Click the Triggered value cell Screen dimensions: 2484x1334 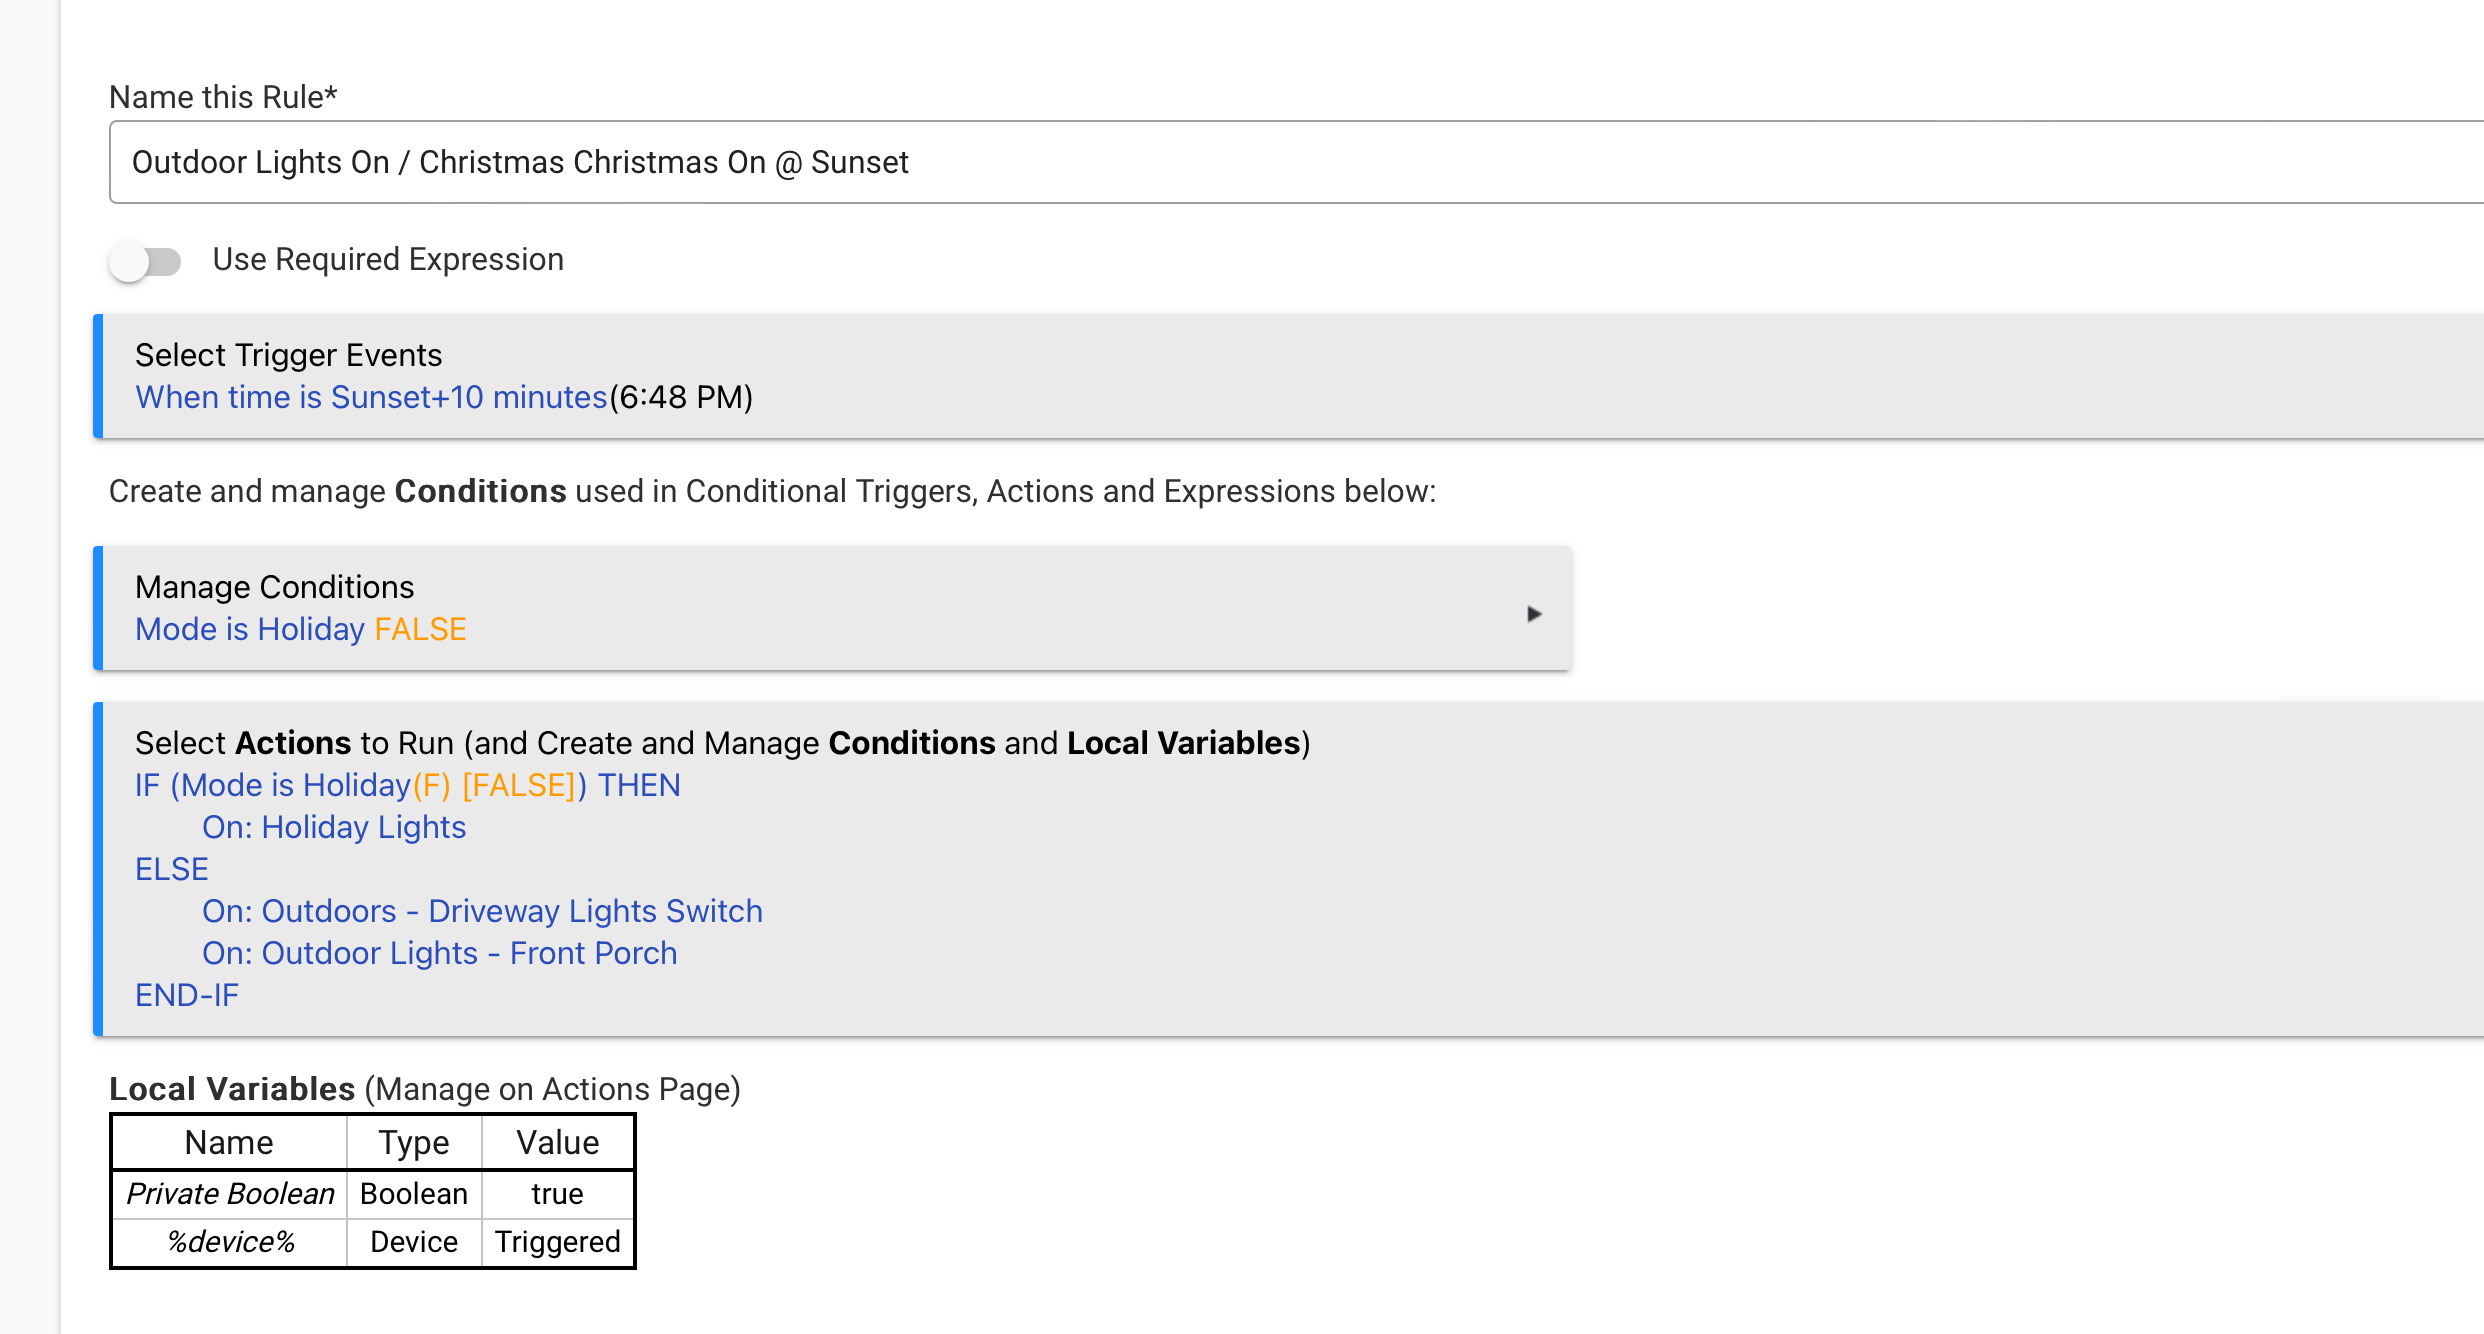[558, 1242]
